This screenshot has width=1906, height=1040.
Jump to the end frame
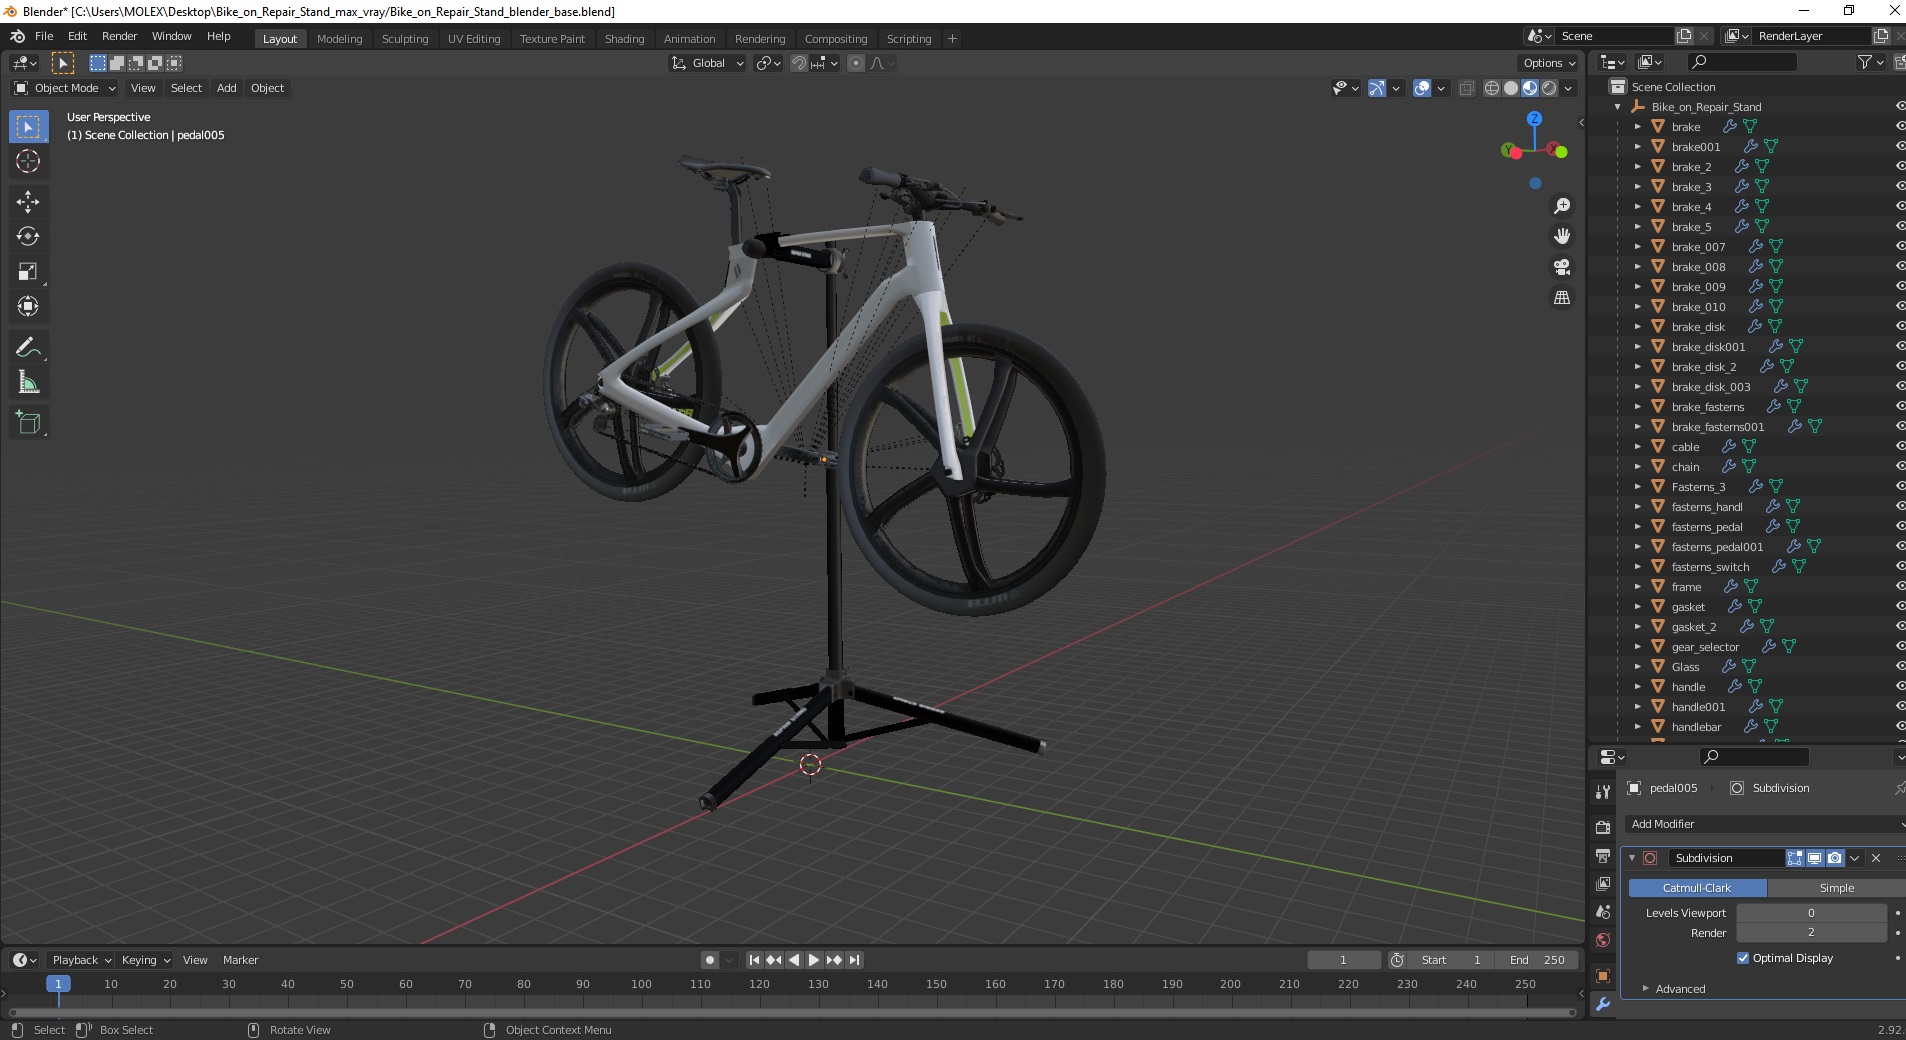coord(854,960)
